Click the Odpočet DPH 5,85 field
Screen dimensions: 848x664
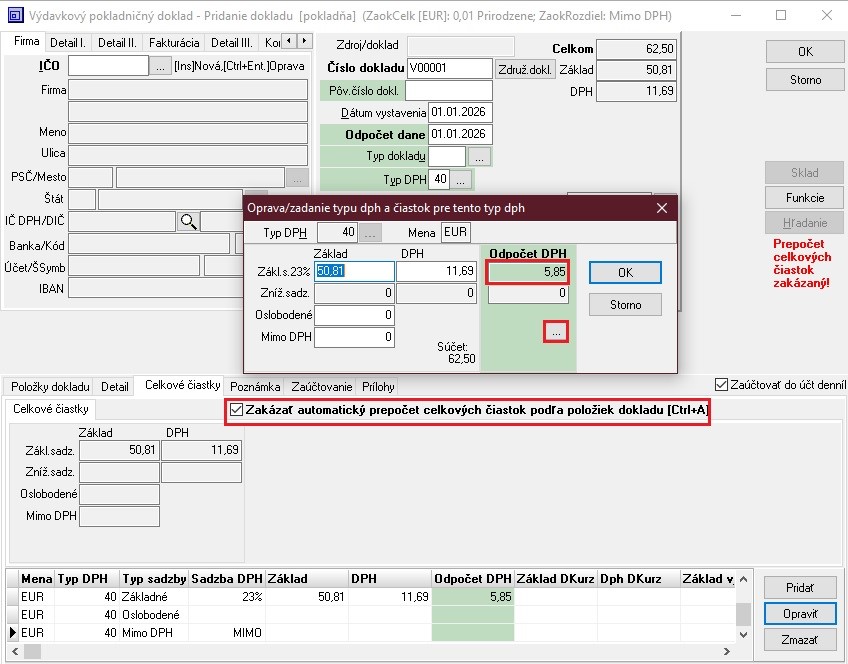tap(528, 271)
